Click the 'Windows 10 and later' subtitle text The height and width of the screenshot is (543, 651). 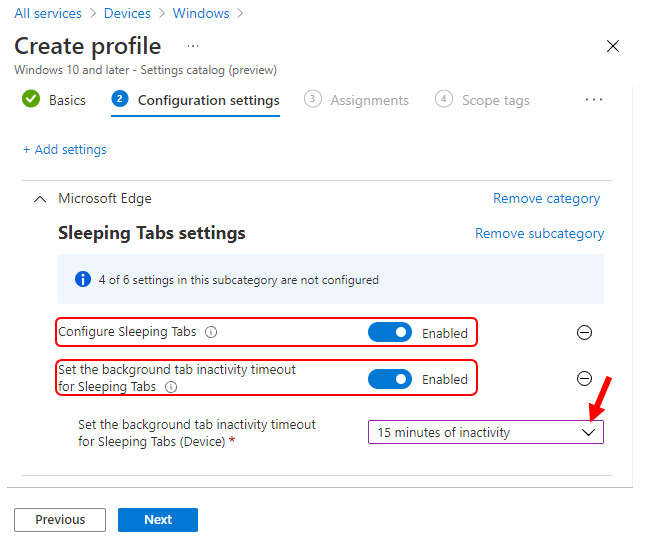point(145,70)
